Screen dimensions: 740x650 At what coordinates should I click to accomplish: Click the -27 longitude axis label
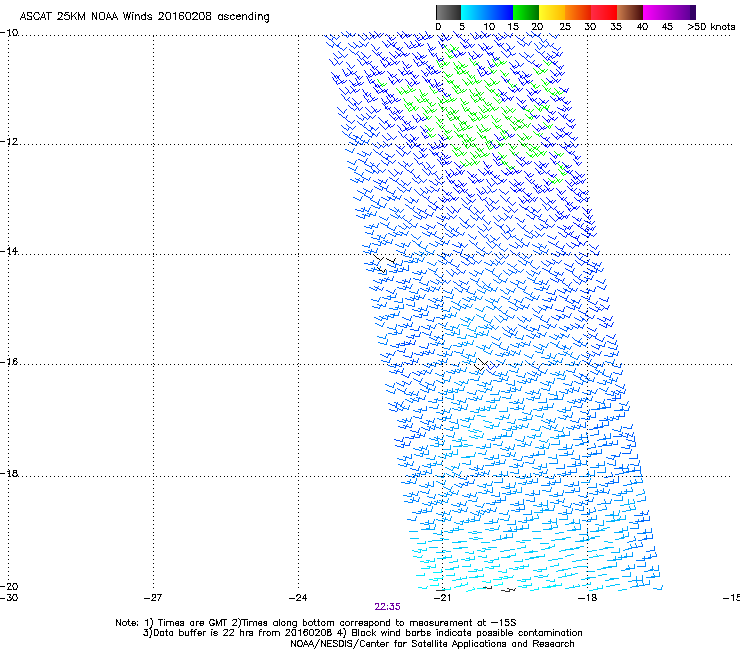coord(153,598)
